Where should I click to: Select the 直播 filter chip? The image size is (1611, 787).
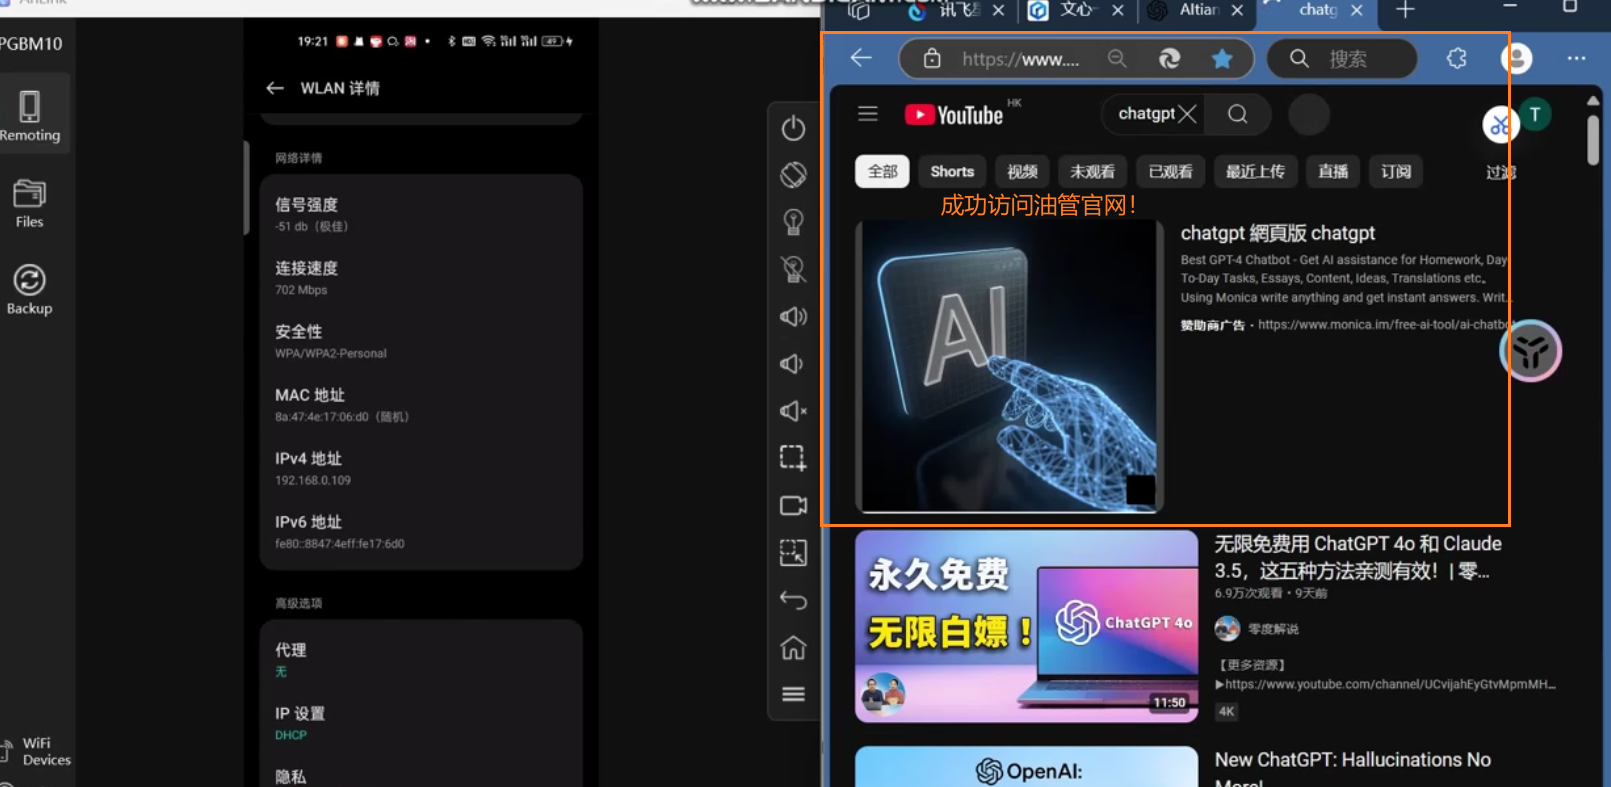coord(1333,171)
